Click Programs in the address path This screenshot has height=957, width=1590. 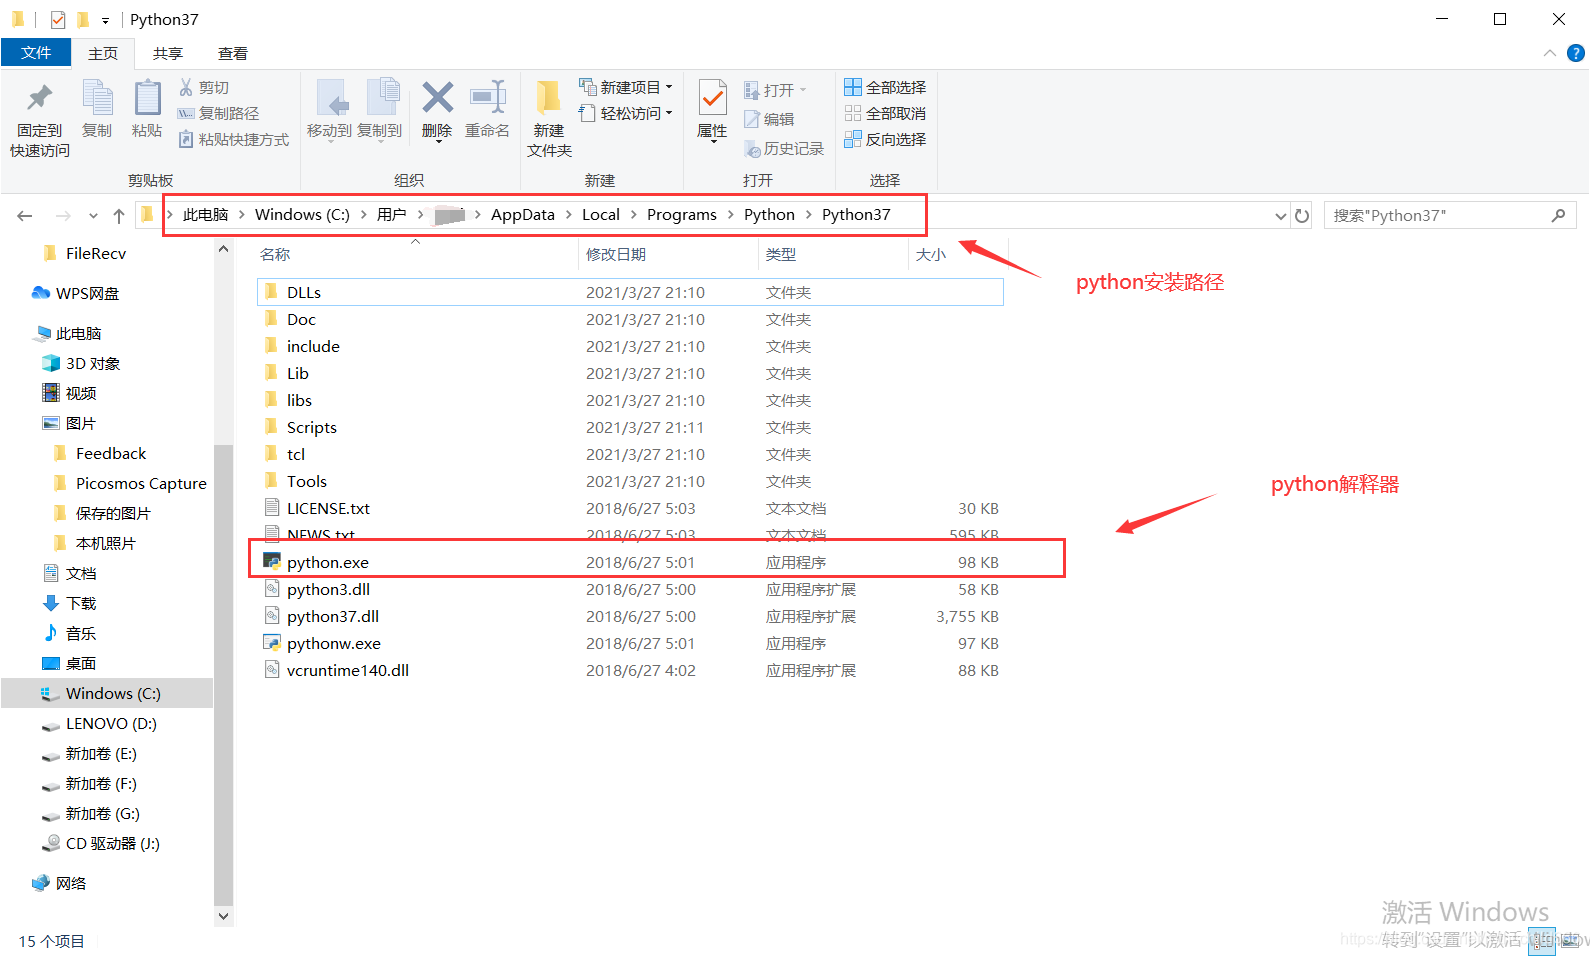tap(681, 215)
